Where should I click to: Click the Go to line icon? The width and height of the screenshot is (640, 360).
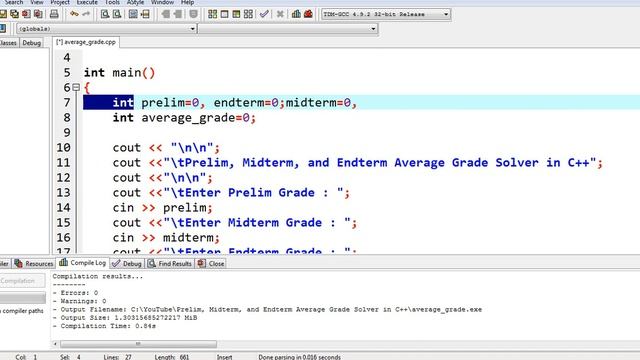[145, 14]
